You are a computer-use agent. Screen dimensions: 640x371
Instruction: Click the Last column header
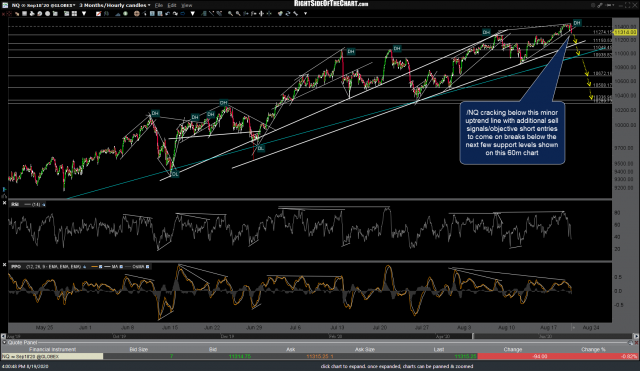pyautogui.click(x=439, y=349)
